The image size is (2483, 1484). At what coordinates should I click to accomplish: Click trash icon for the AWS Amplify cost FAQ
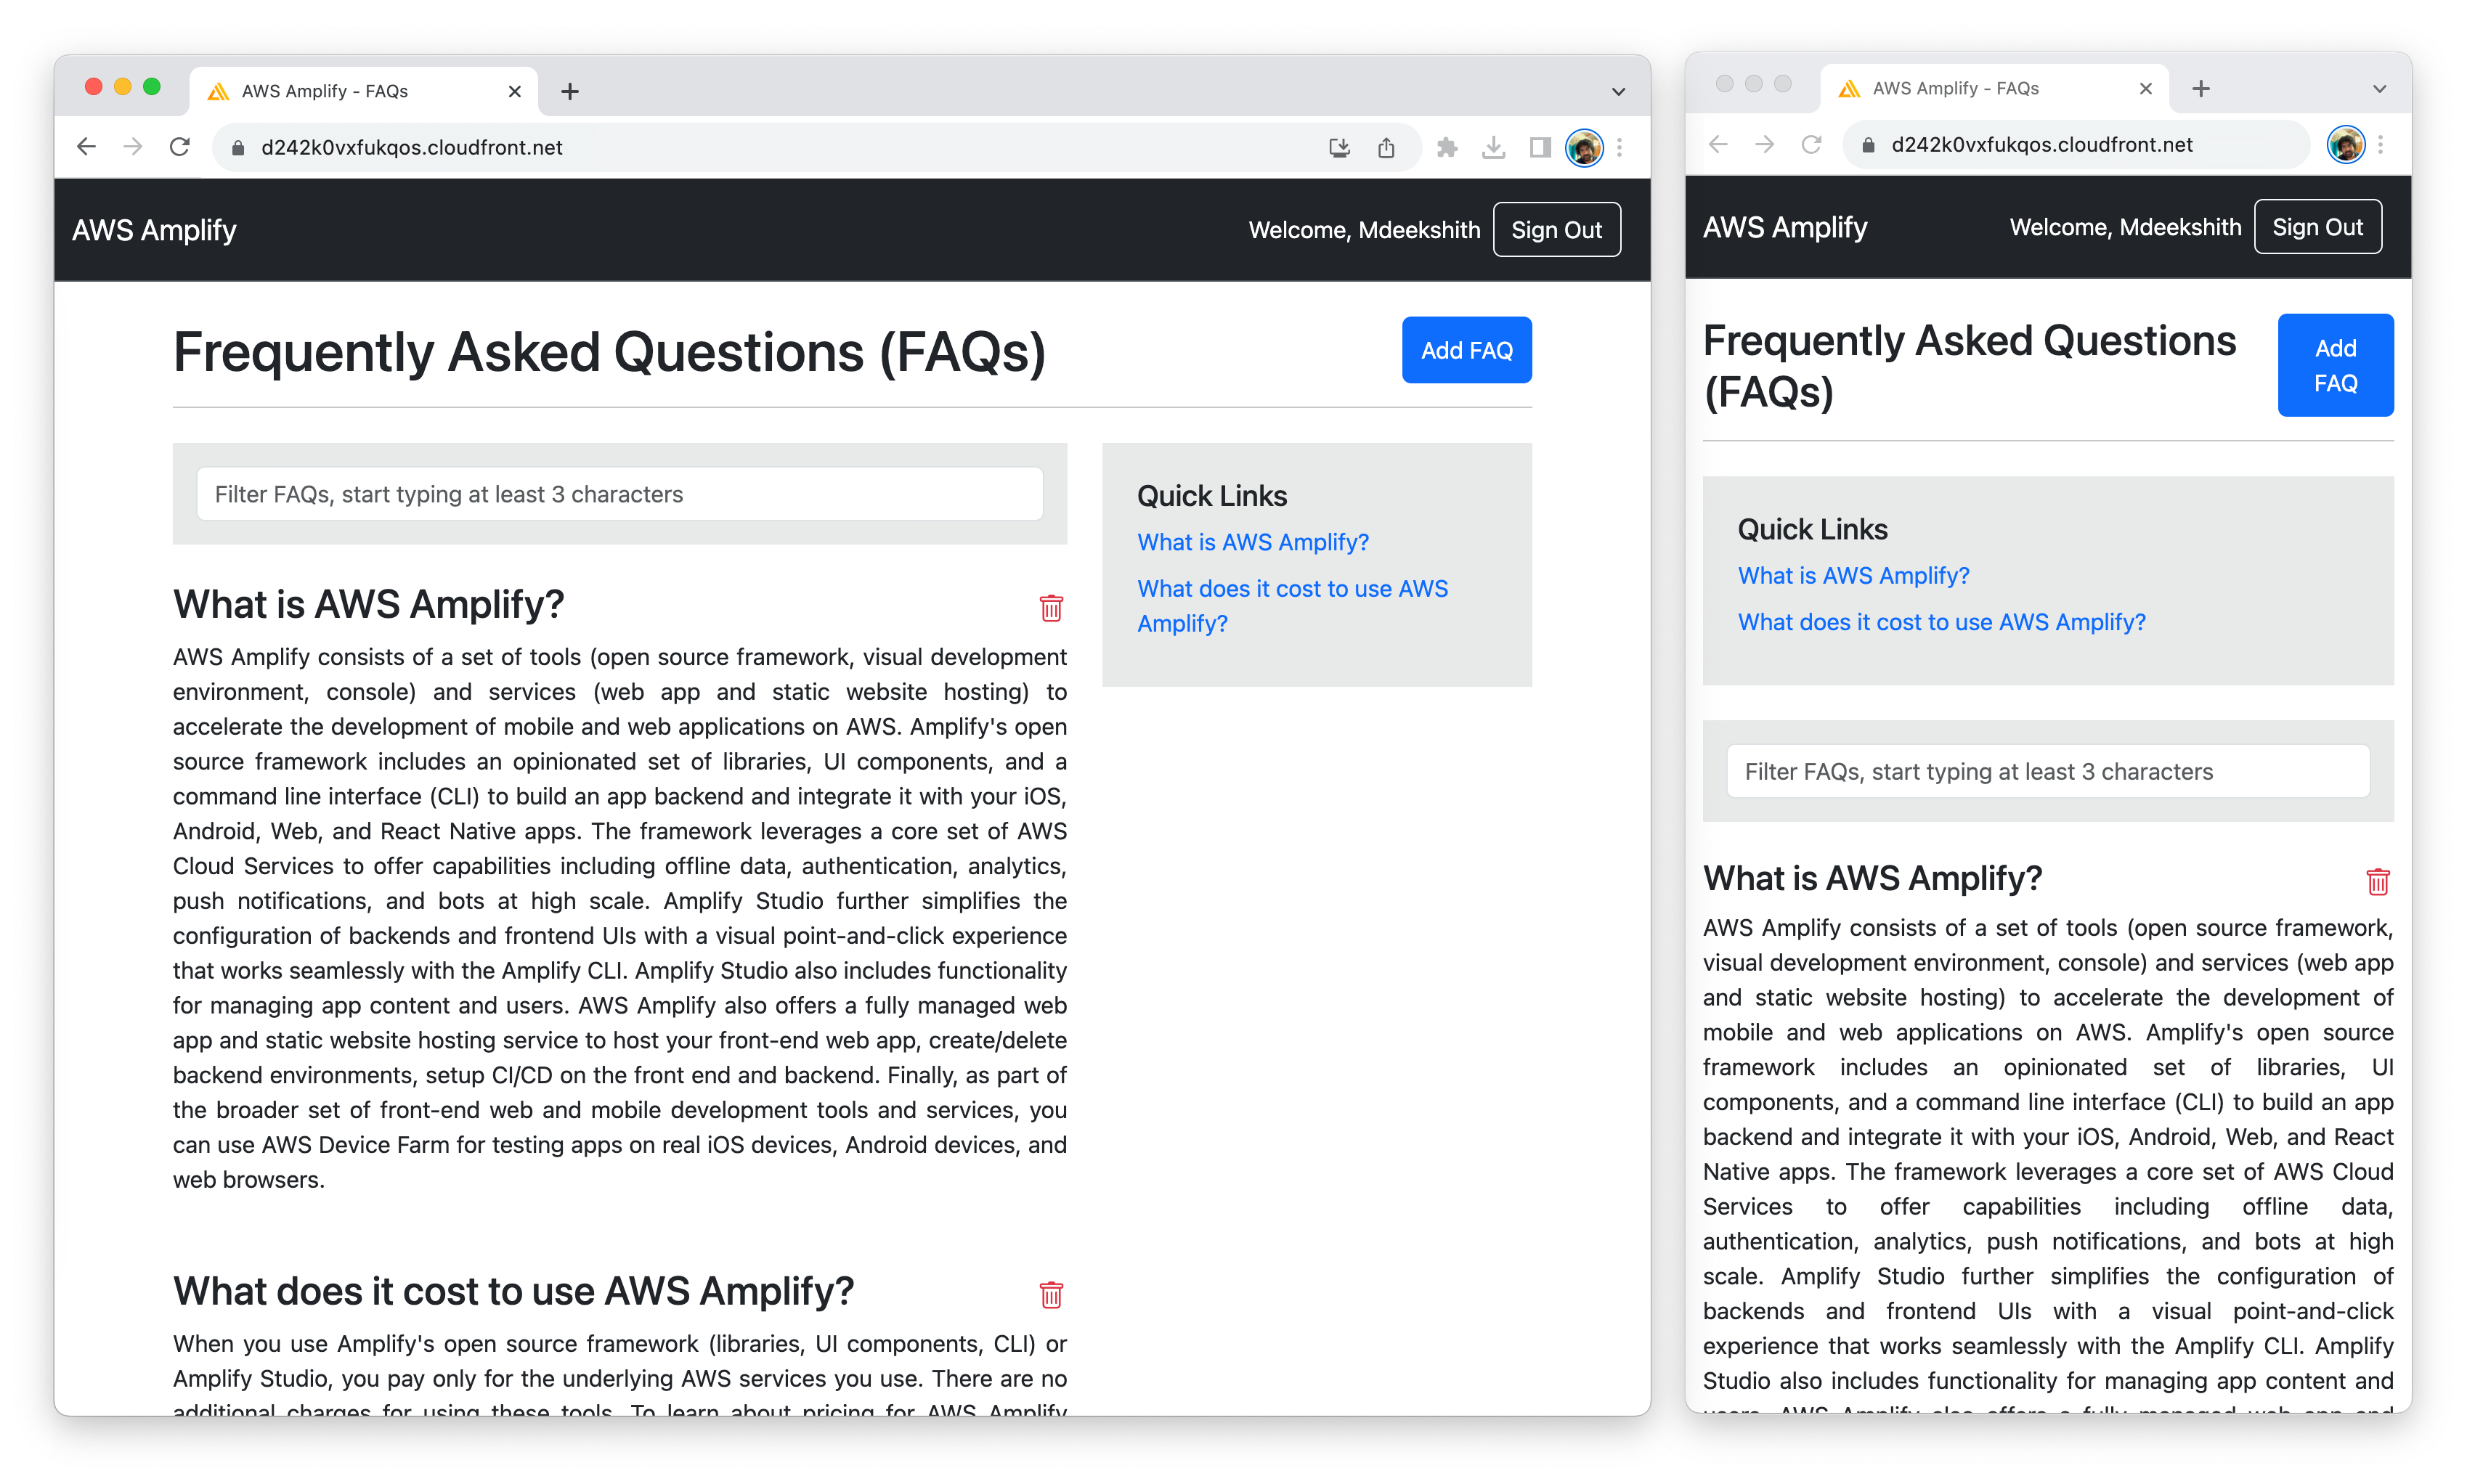(1050, 1295)
